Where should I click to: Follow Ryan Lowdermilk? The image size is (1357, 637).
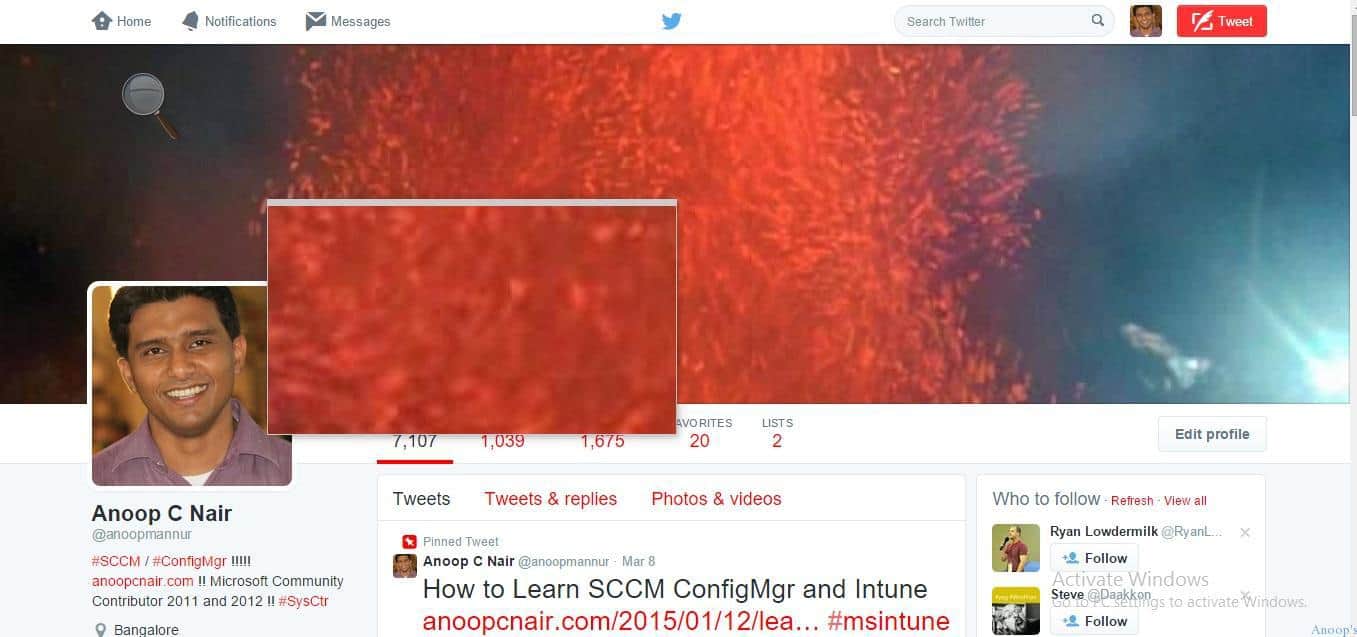[x=1094, y=558]
